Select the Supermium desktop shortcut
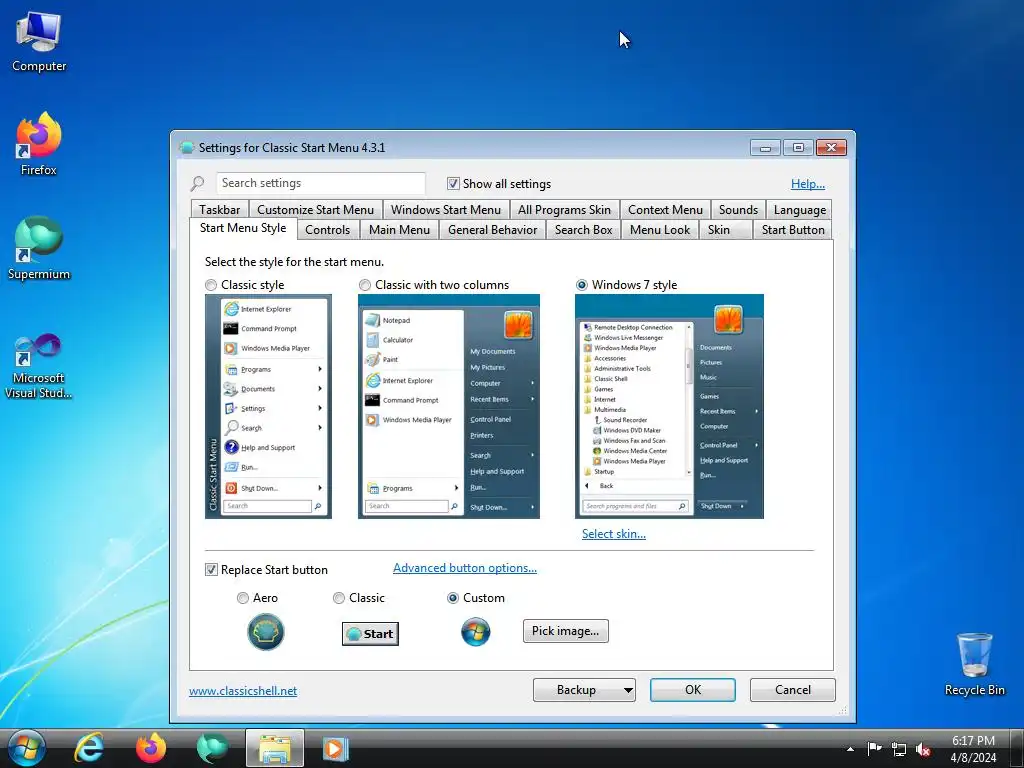The height and width of the screenshot is (768, 1024). 39,248
